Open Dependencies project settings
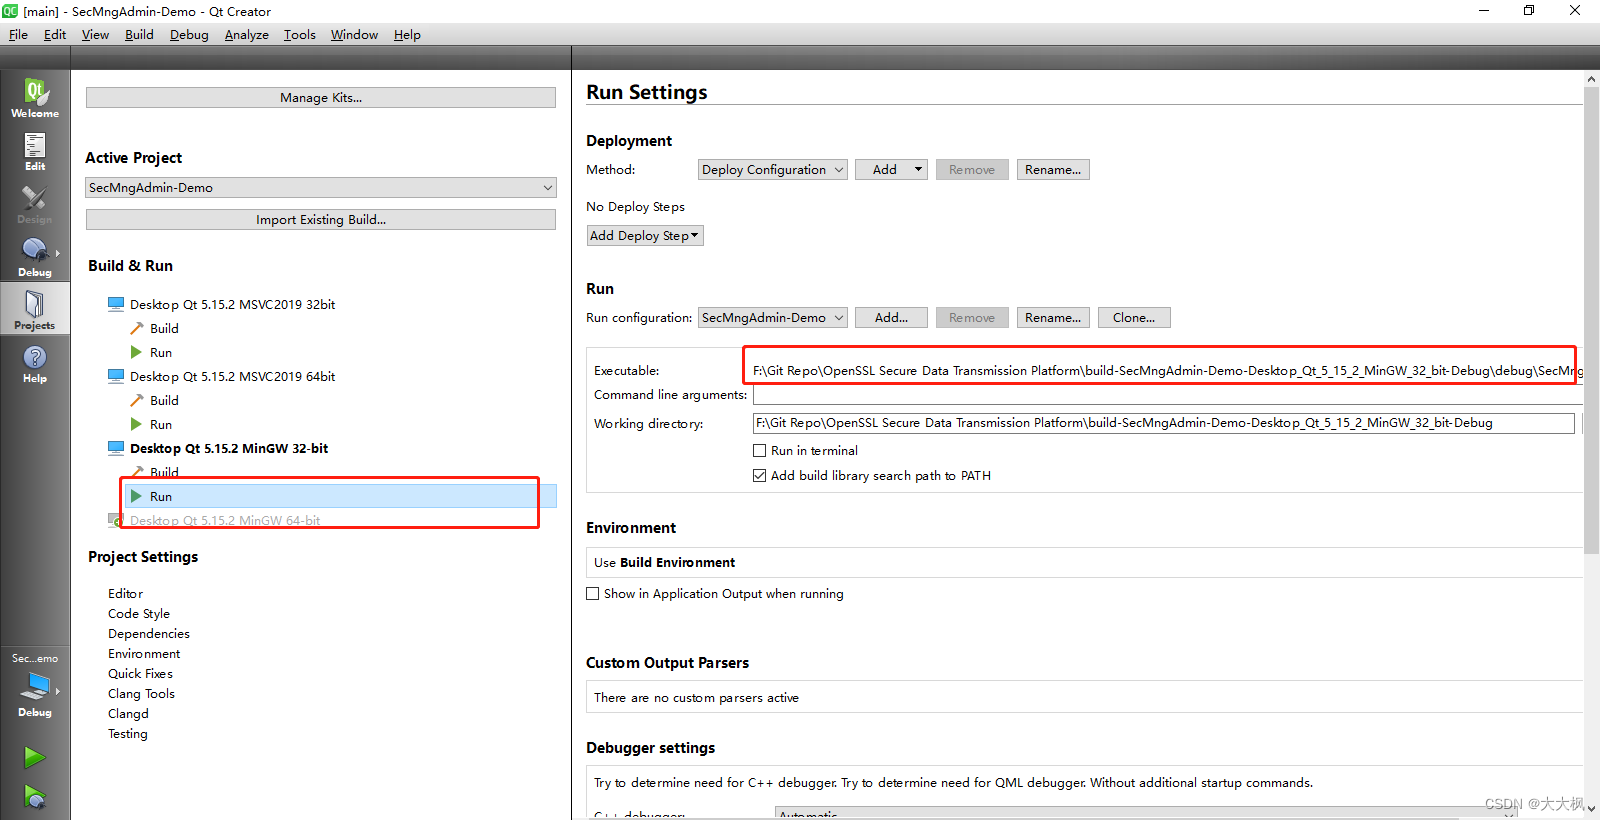 coord(149,634)
